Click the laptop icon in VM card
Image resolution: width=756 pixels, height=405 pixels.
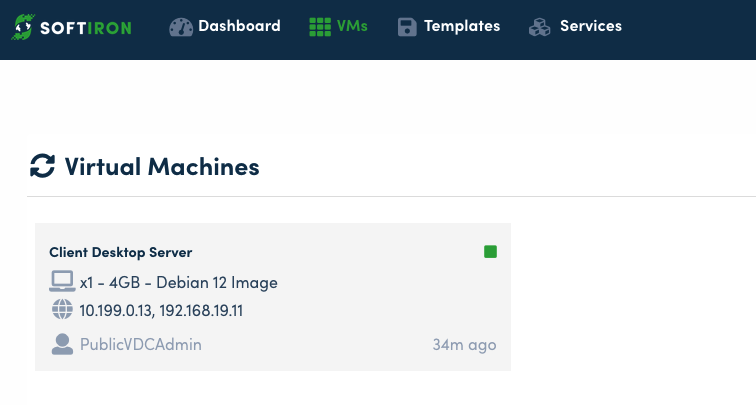62,282
